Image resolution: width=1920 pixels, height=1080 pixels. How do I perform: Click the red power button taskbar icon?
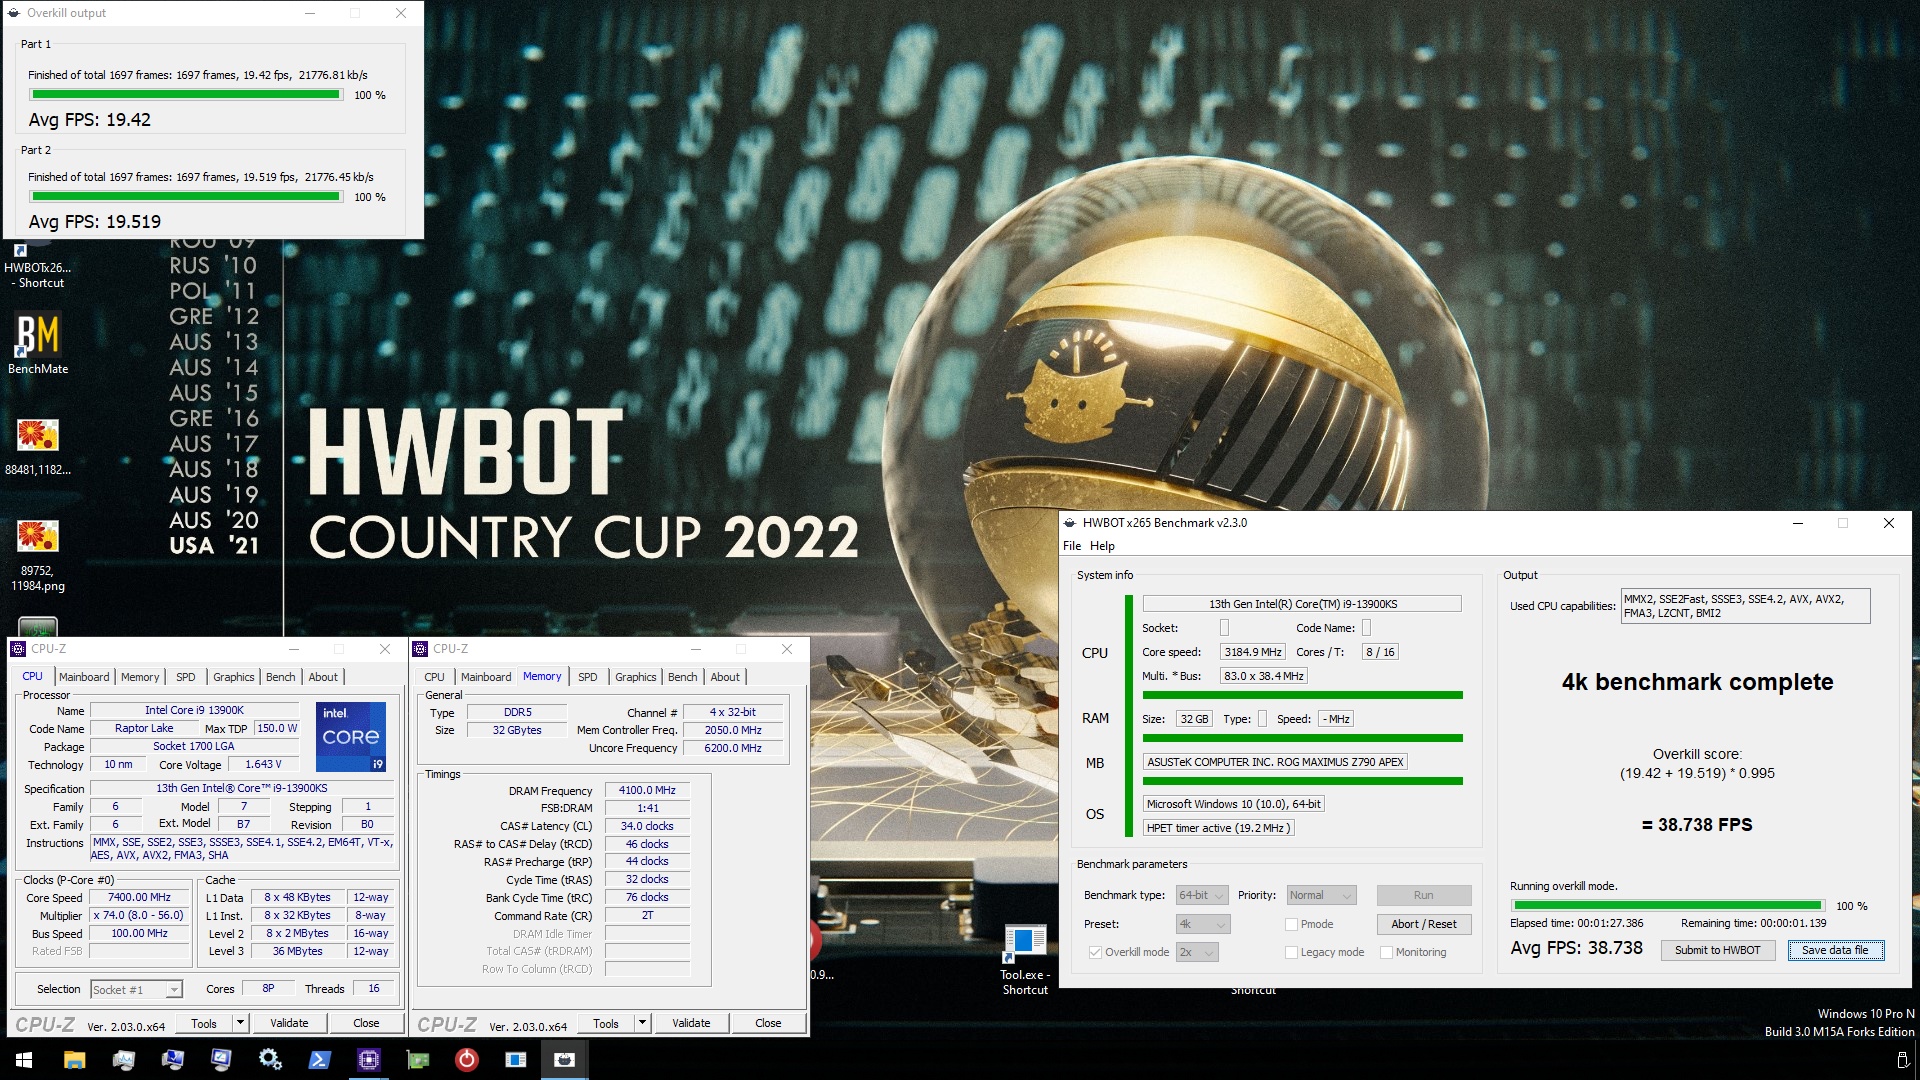point(466,1059)
